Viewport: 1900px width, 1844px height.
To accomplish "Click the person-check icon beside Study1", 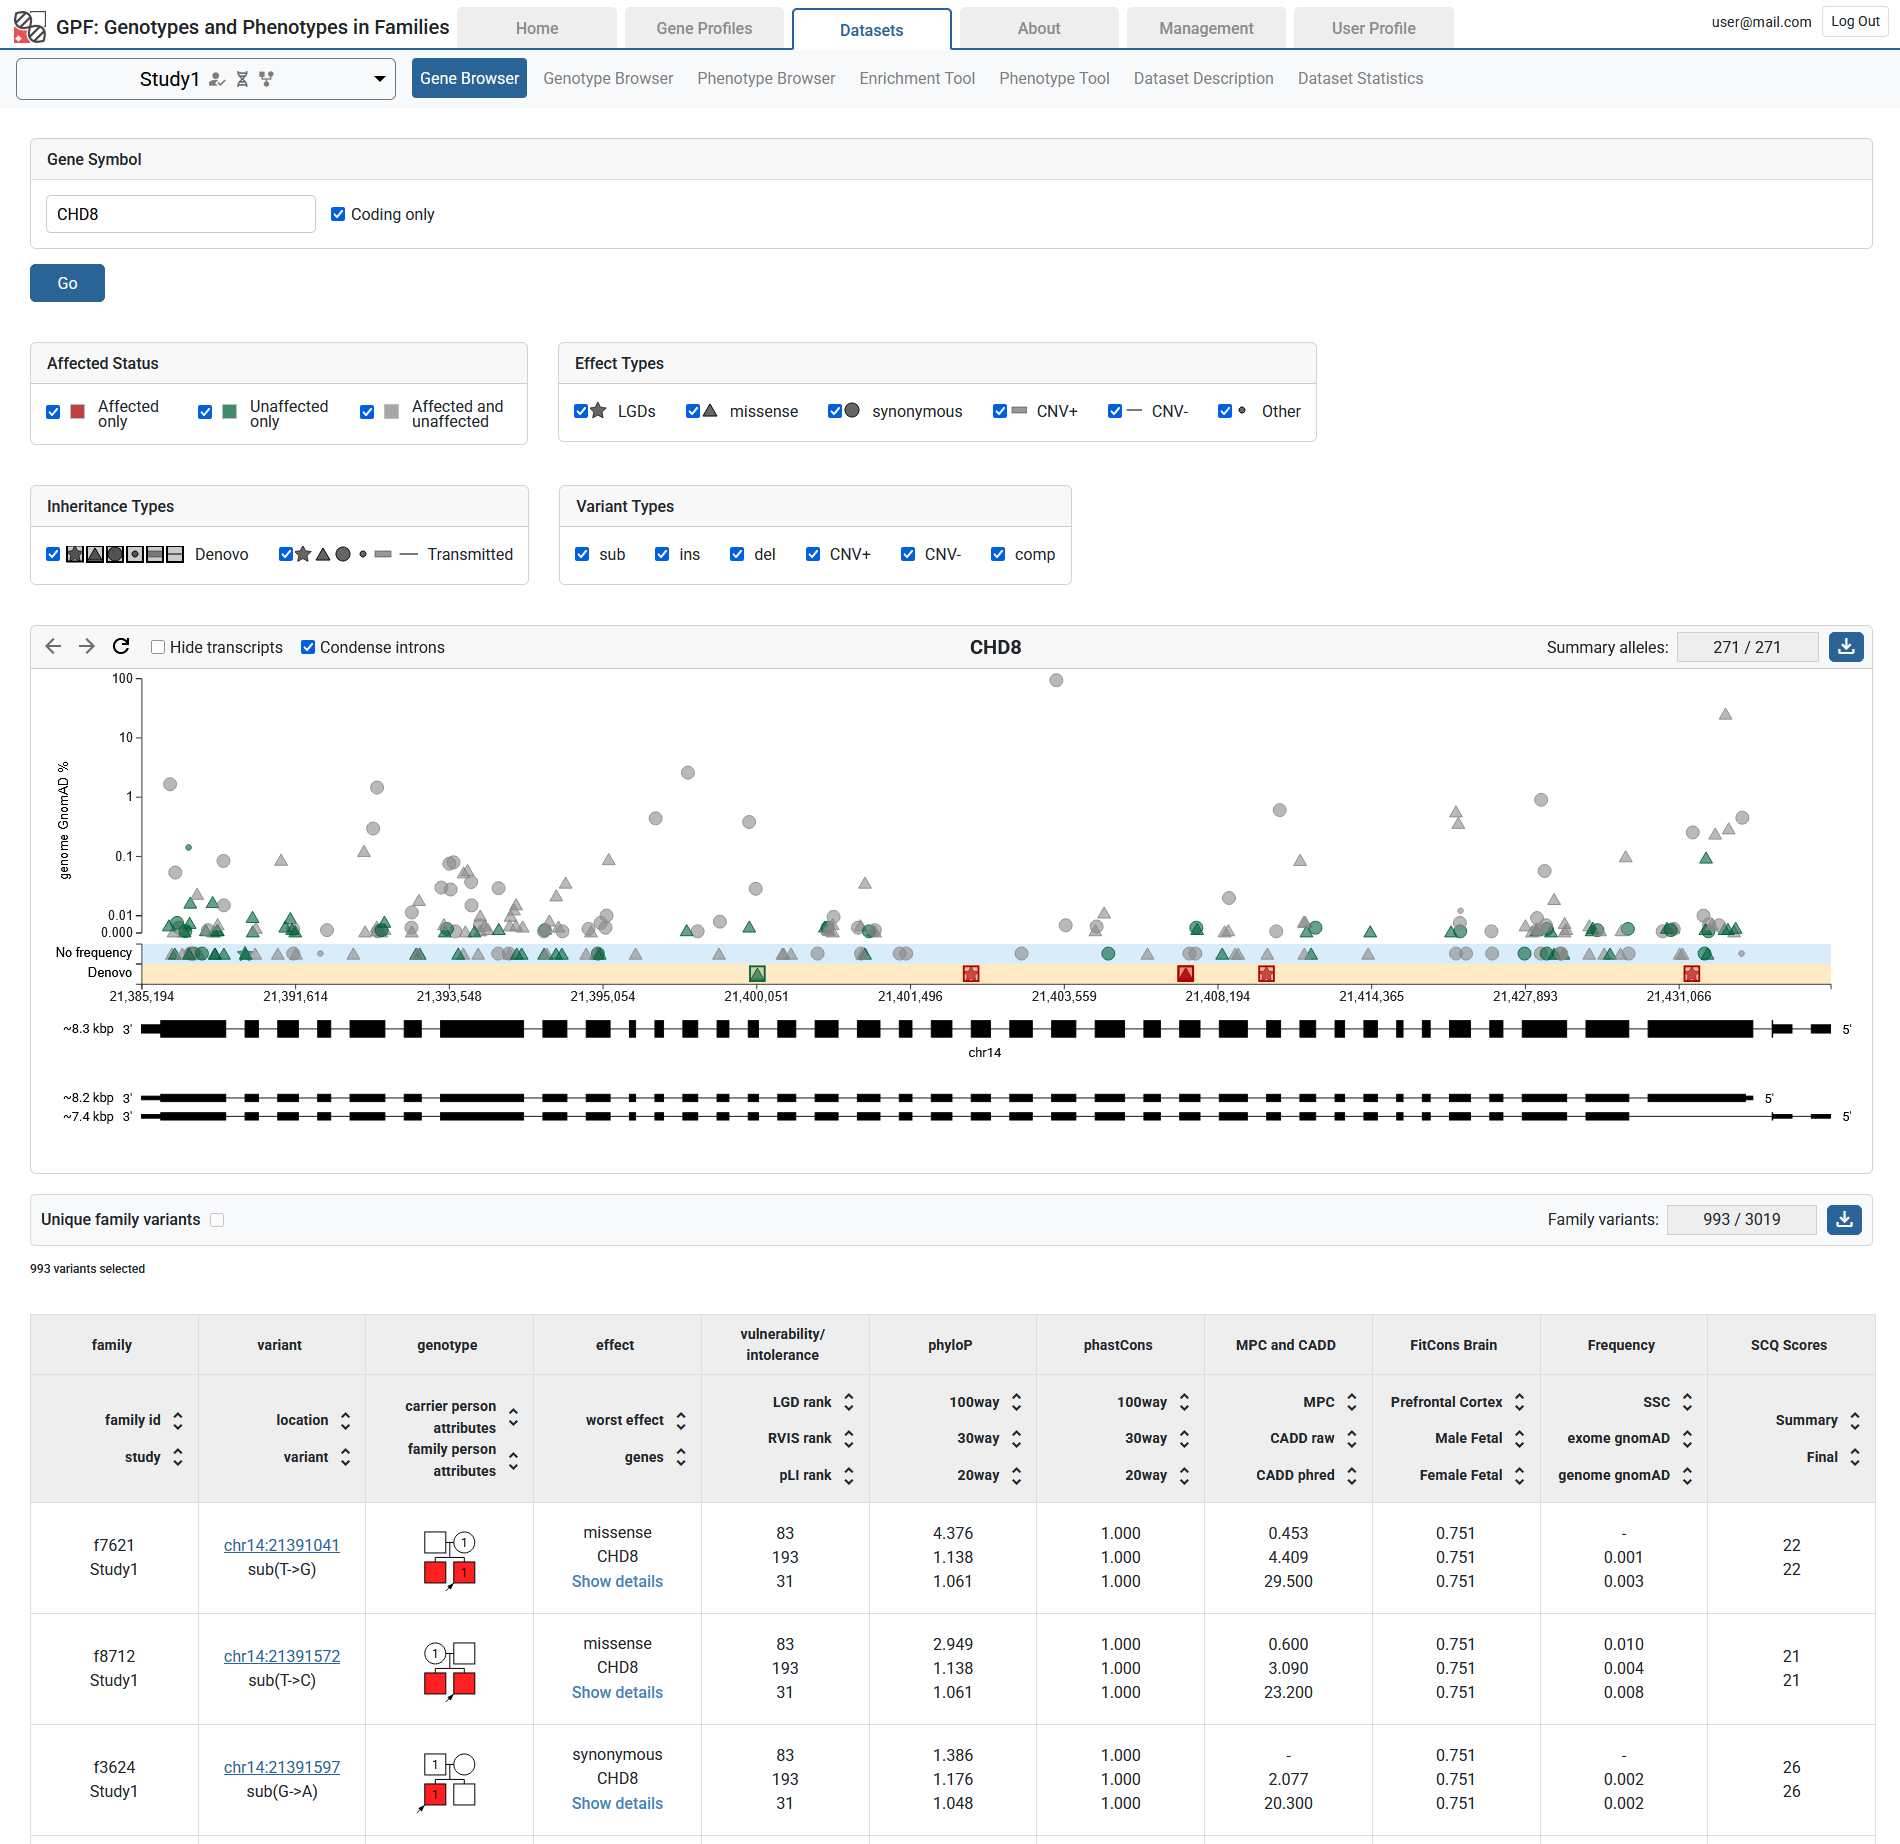I will point(218,79).
